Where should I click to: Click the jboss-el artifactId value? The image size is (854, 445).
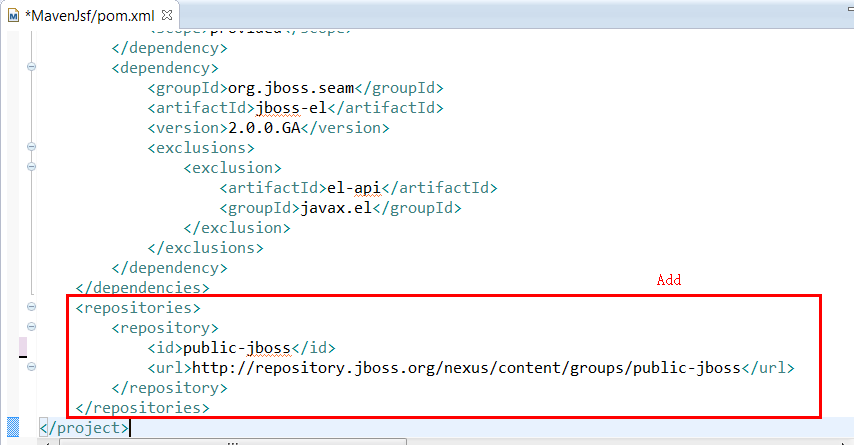tap(293, 108)
